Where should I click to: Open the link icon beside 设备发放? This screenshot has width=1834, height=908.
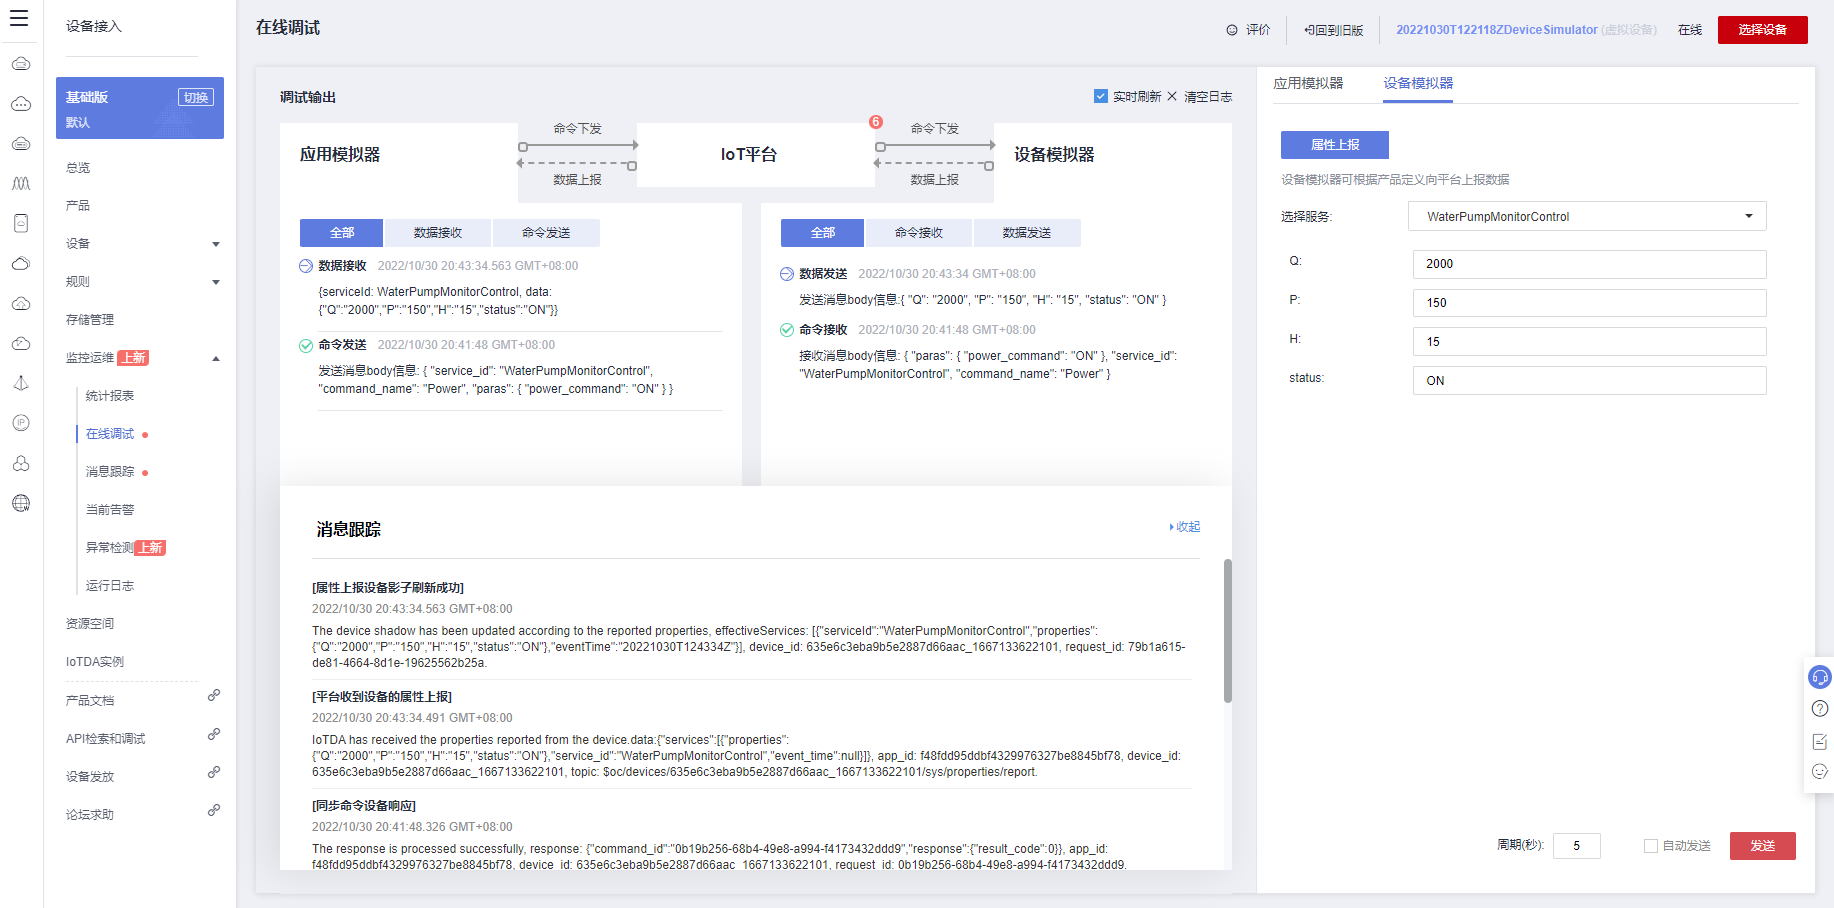[x=214, y=772]
